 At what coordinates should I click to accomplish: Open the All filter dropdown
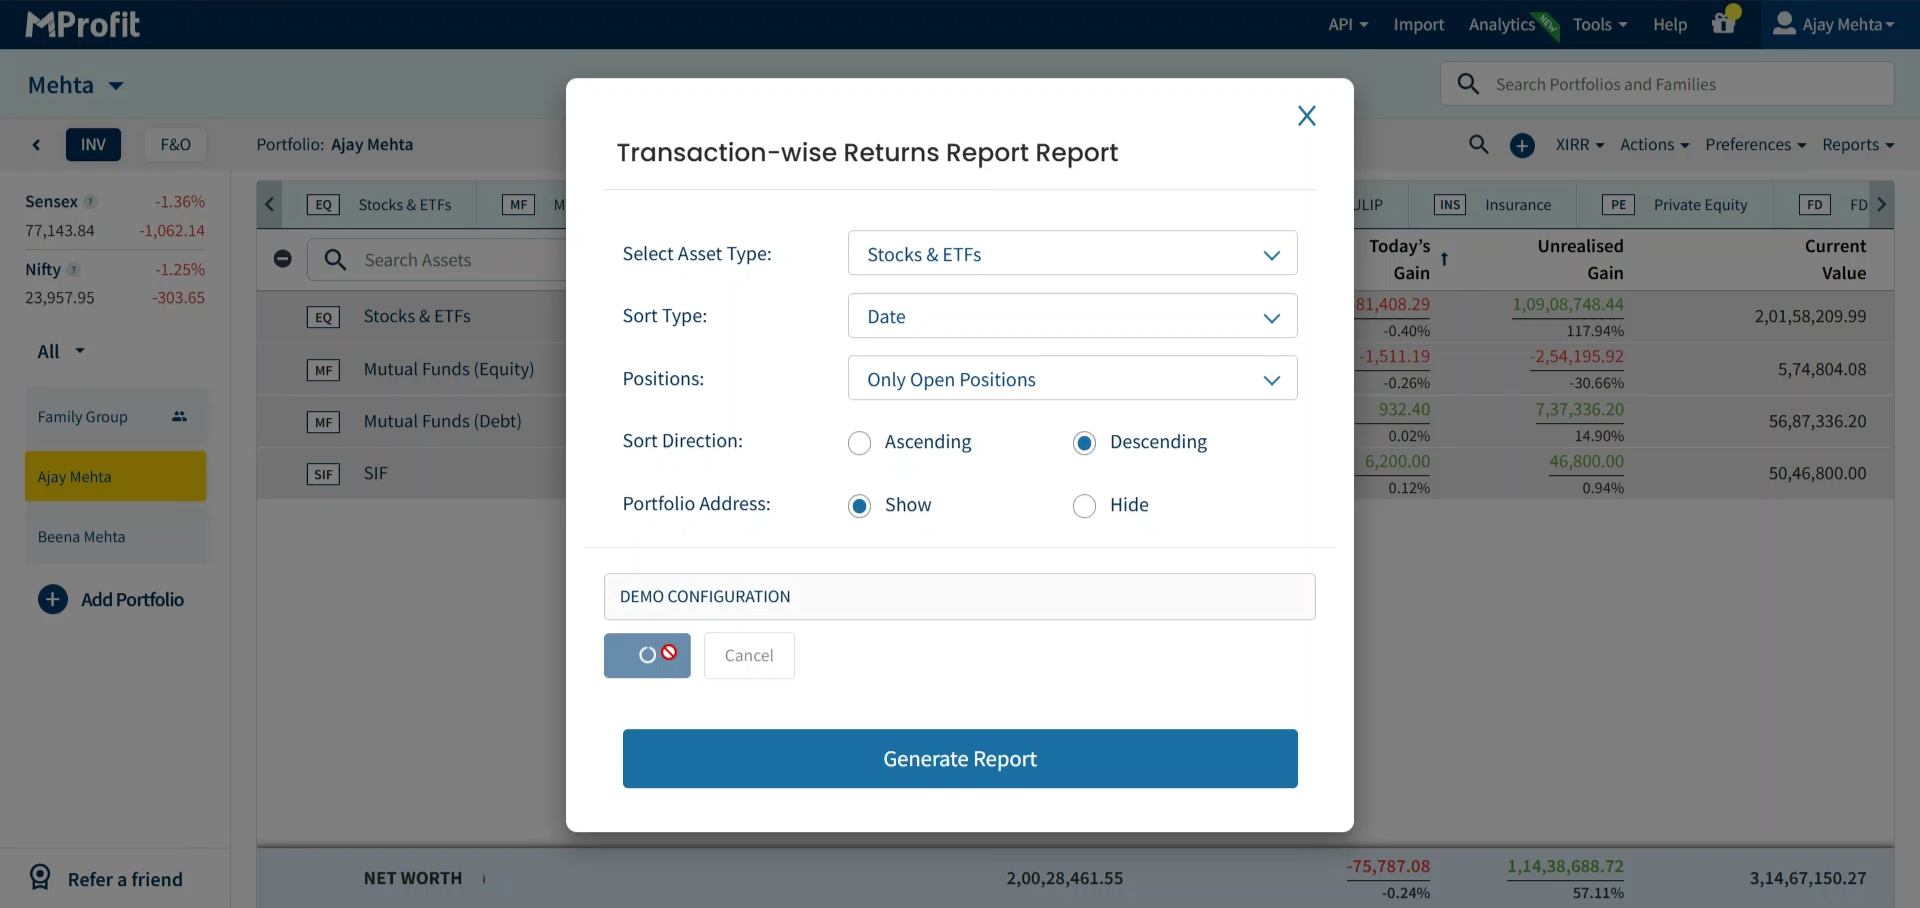pyautogui.click(x=61, y=351)
